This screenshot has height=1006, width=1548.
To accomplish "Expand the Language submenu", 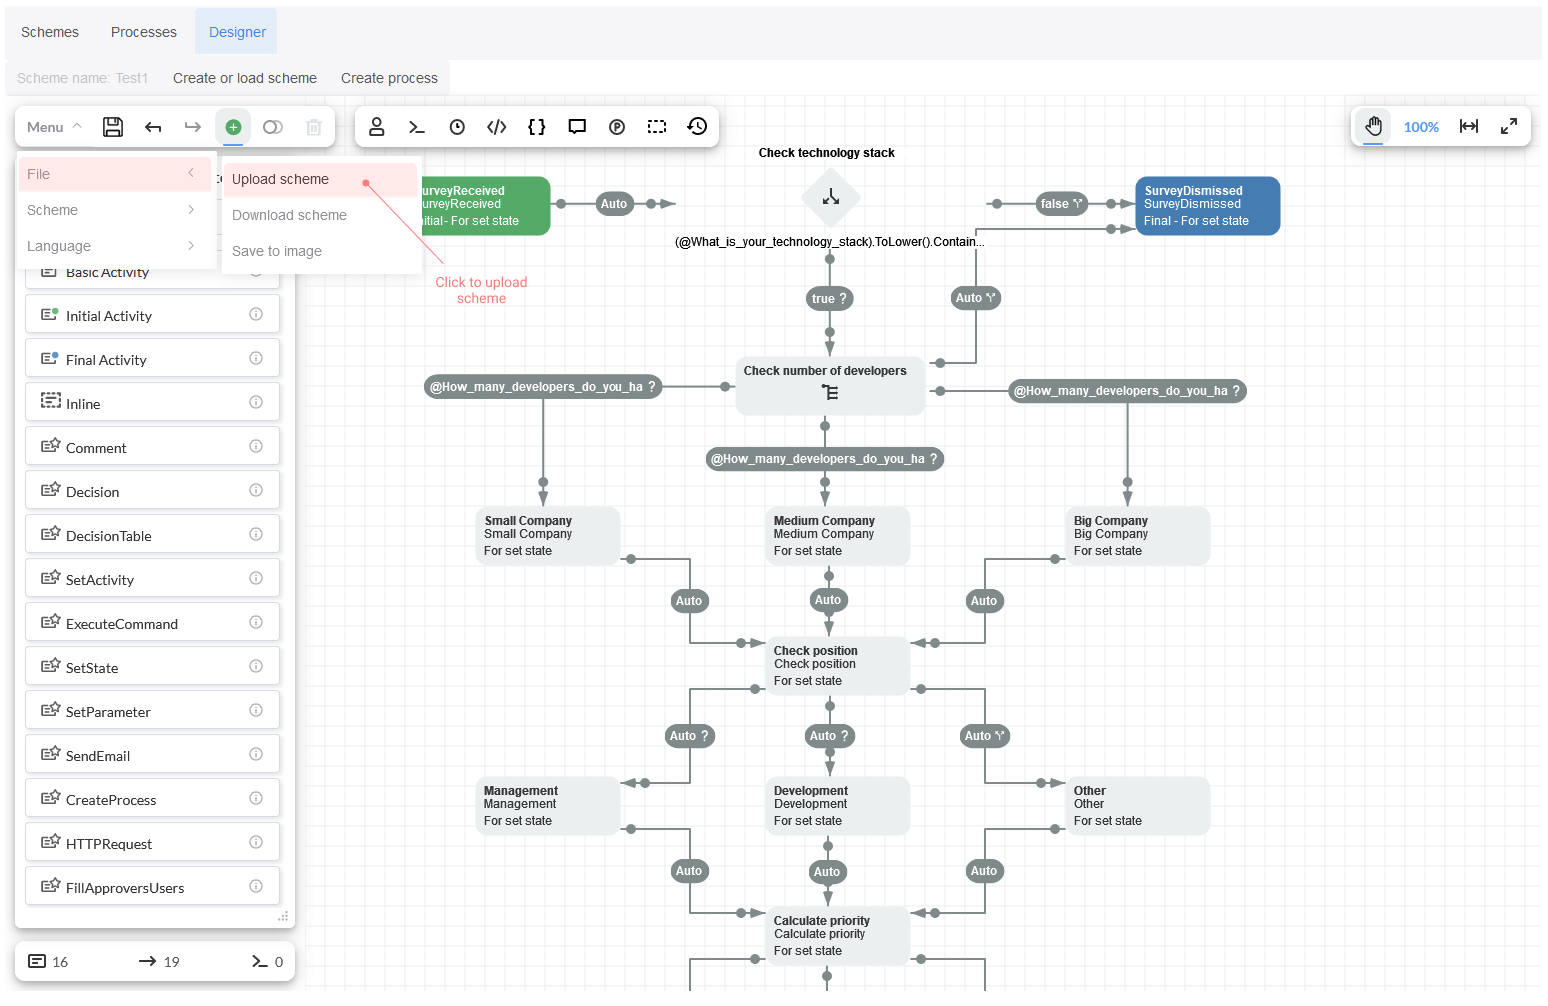I will [x=115, y=246].
